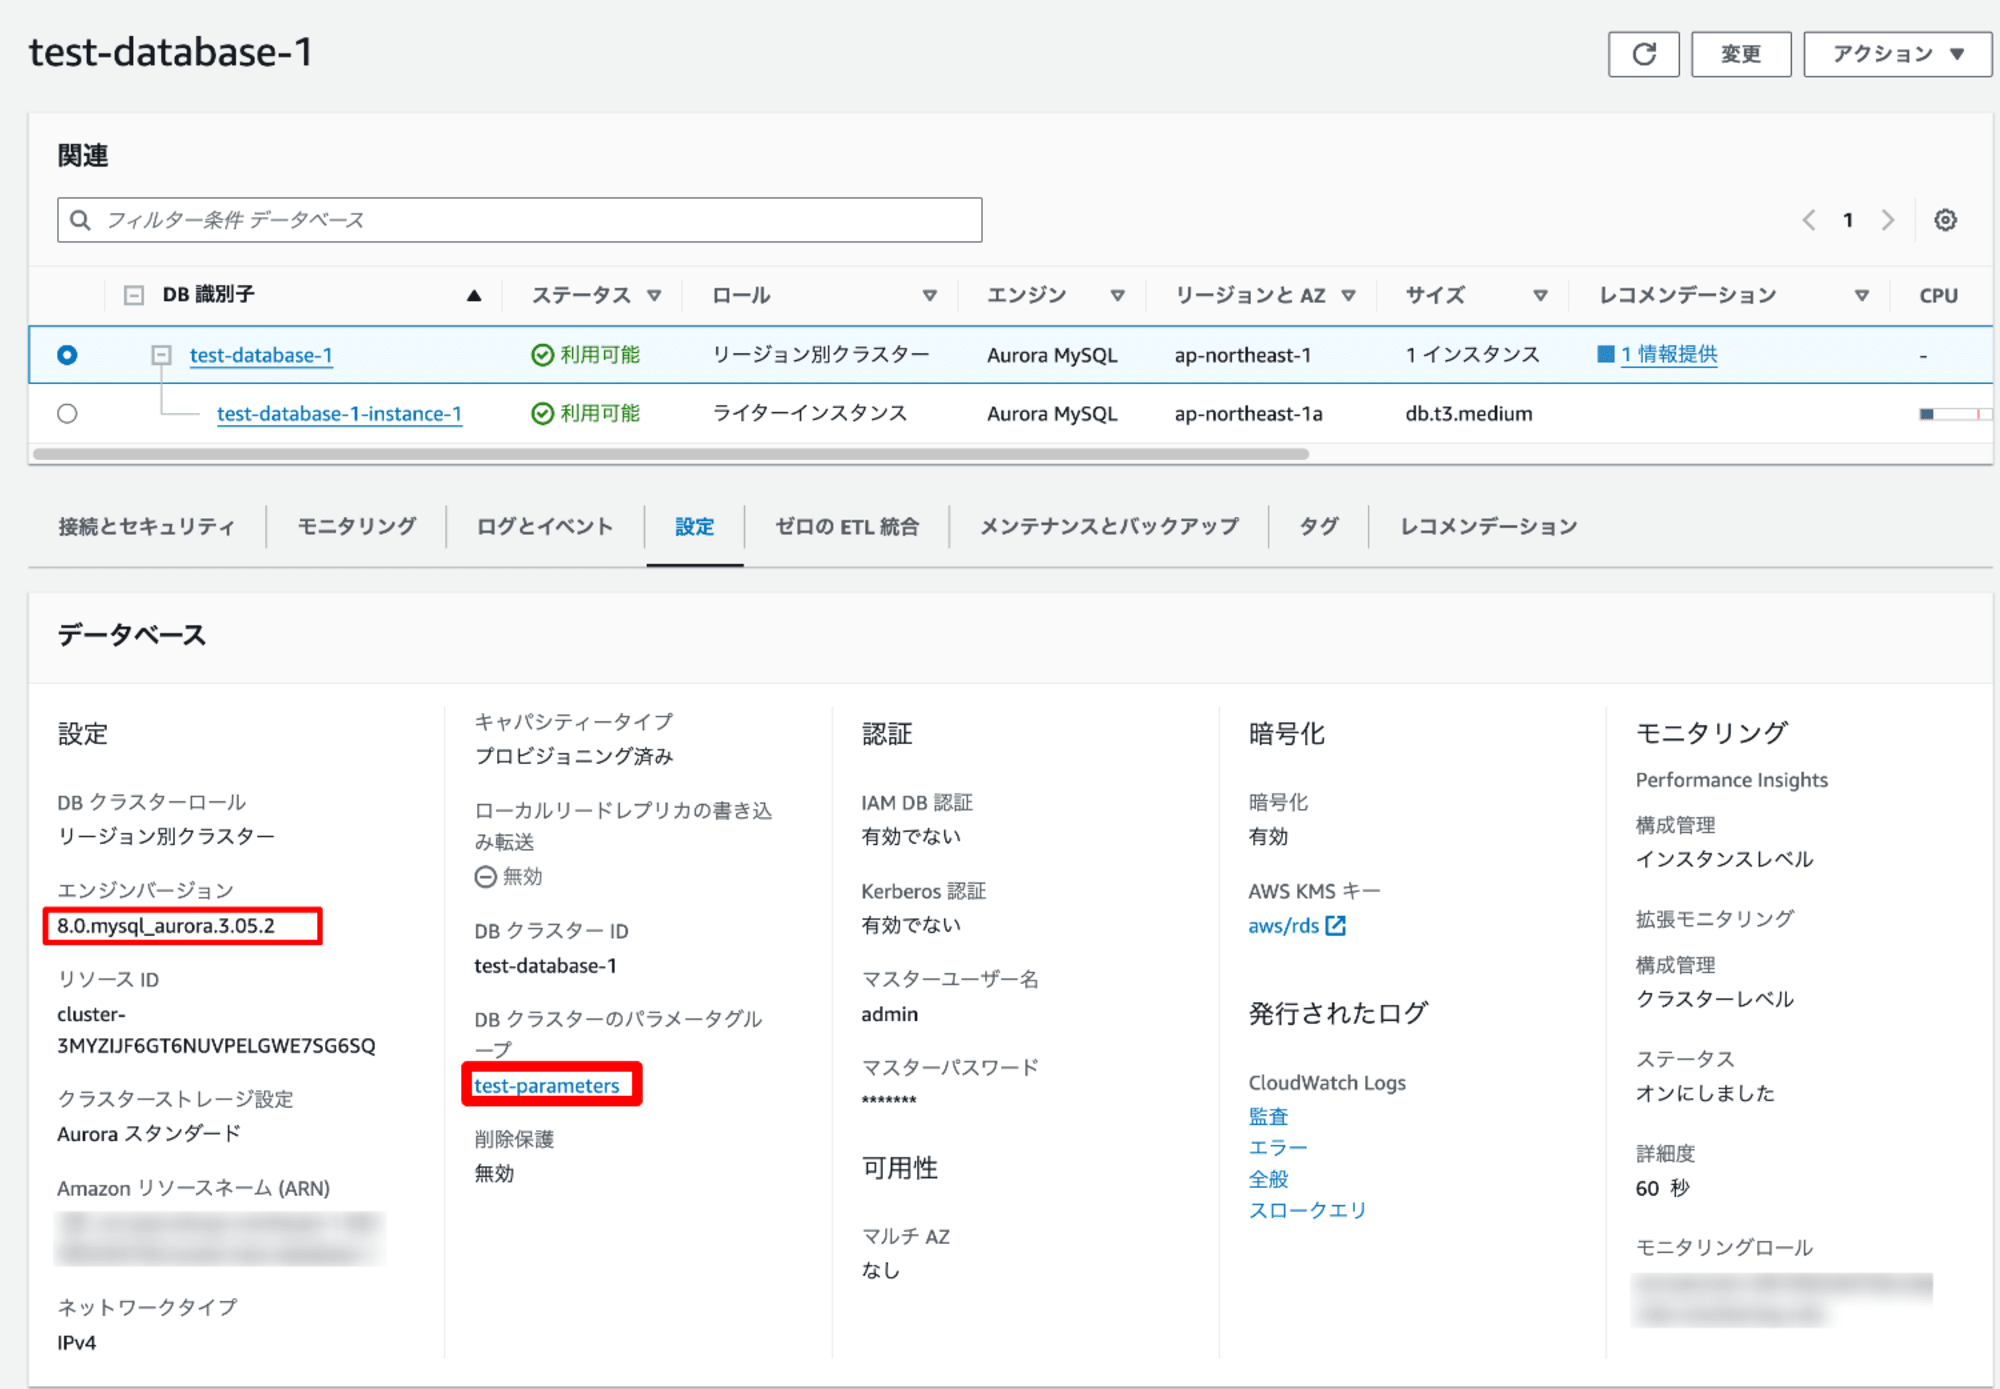
Task: Open the 監査 CloudWatch log link
Action: click(x=1268, y=1117)
